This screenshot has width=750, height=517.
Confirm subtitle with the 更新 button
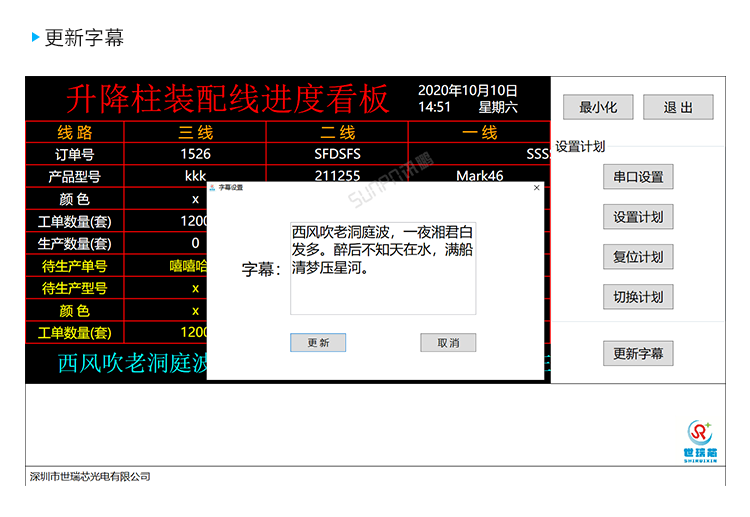(x=318, y=342)
